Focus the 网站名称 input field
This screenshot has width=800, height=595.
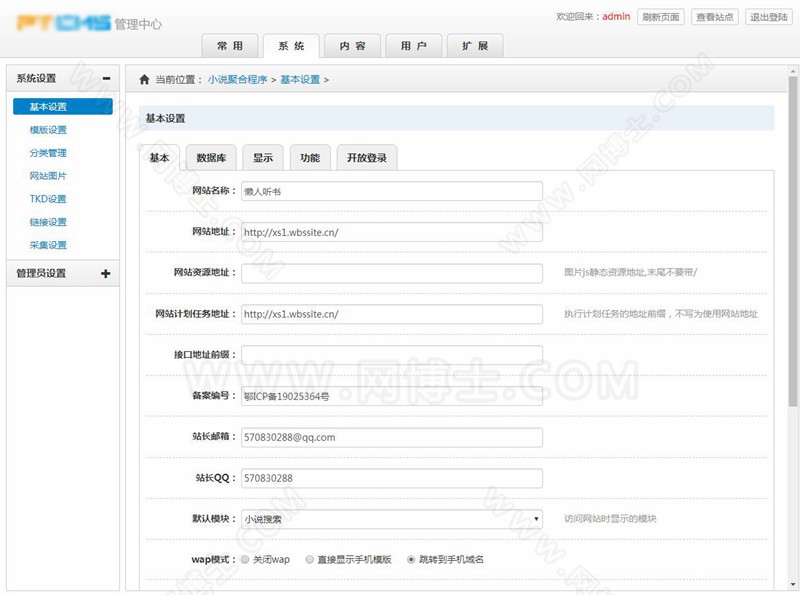tap(391, 191)
